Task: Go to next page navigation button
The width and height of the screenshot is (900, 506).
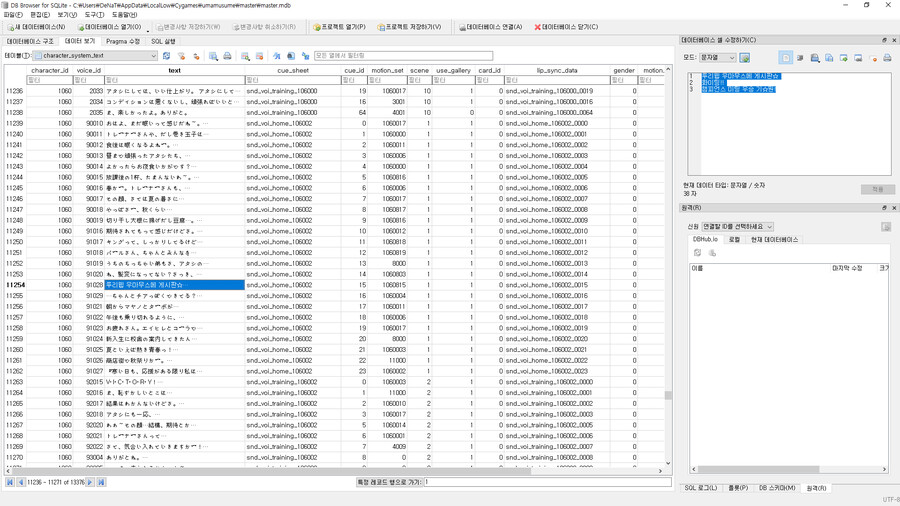Action: point(90,482)
